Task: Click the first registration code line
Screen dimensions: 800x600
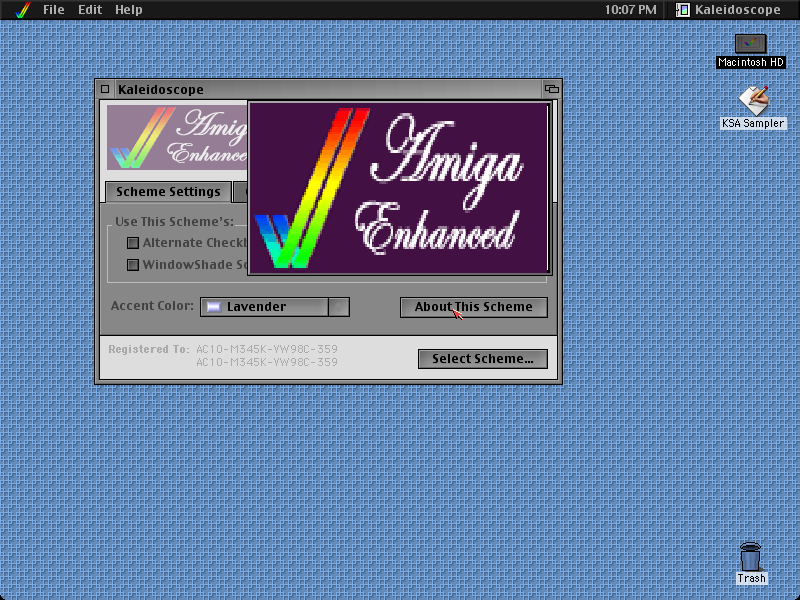Action: click(x=267, y=349)
